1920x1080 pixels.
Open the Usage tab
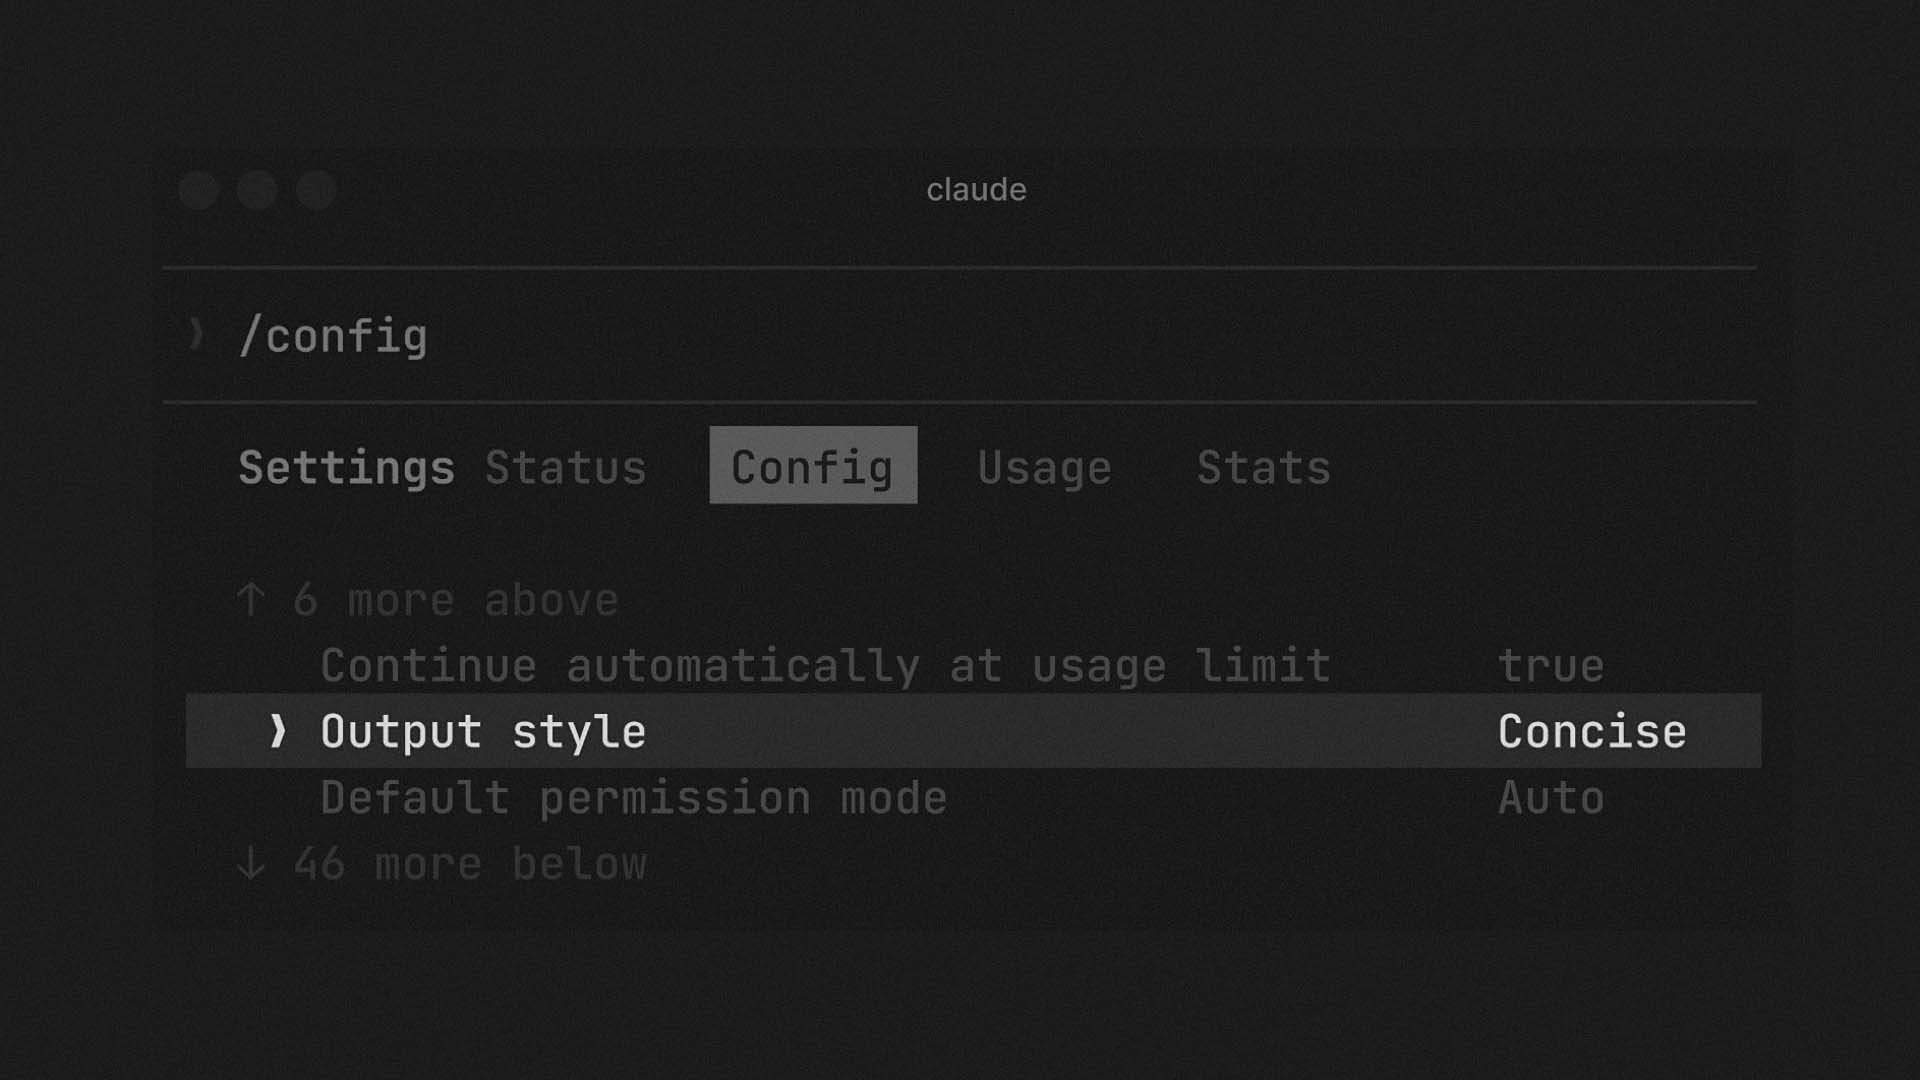[x=1044, y=468]
